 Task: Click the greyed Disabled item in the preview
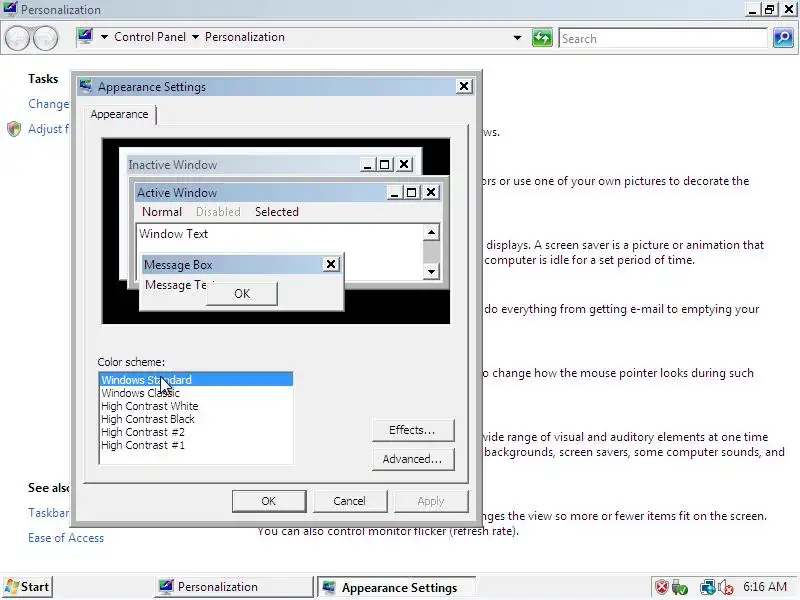point(218,212)
